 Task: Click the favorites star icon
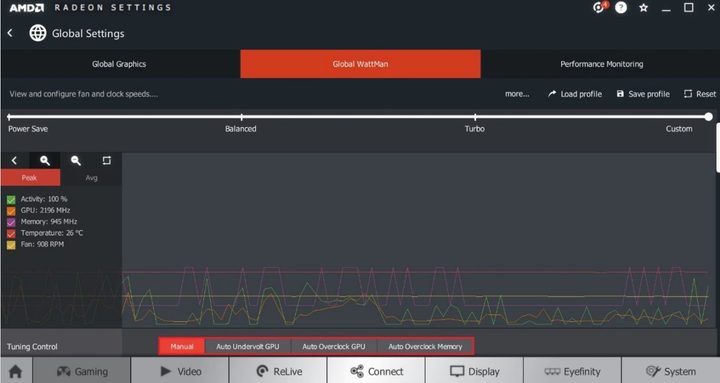tap(644, 8)
